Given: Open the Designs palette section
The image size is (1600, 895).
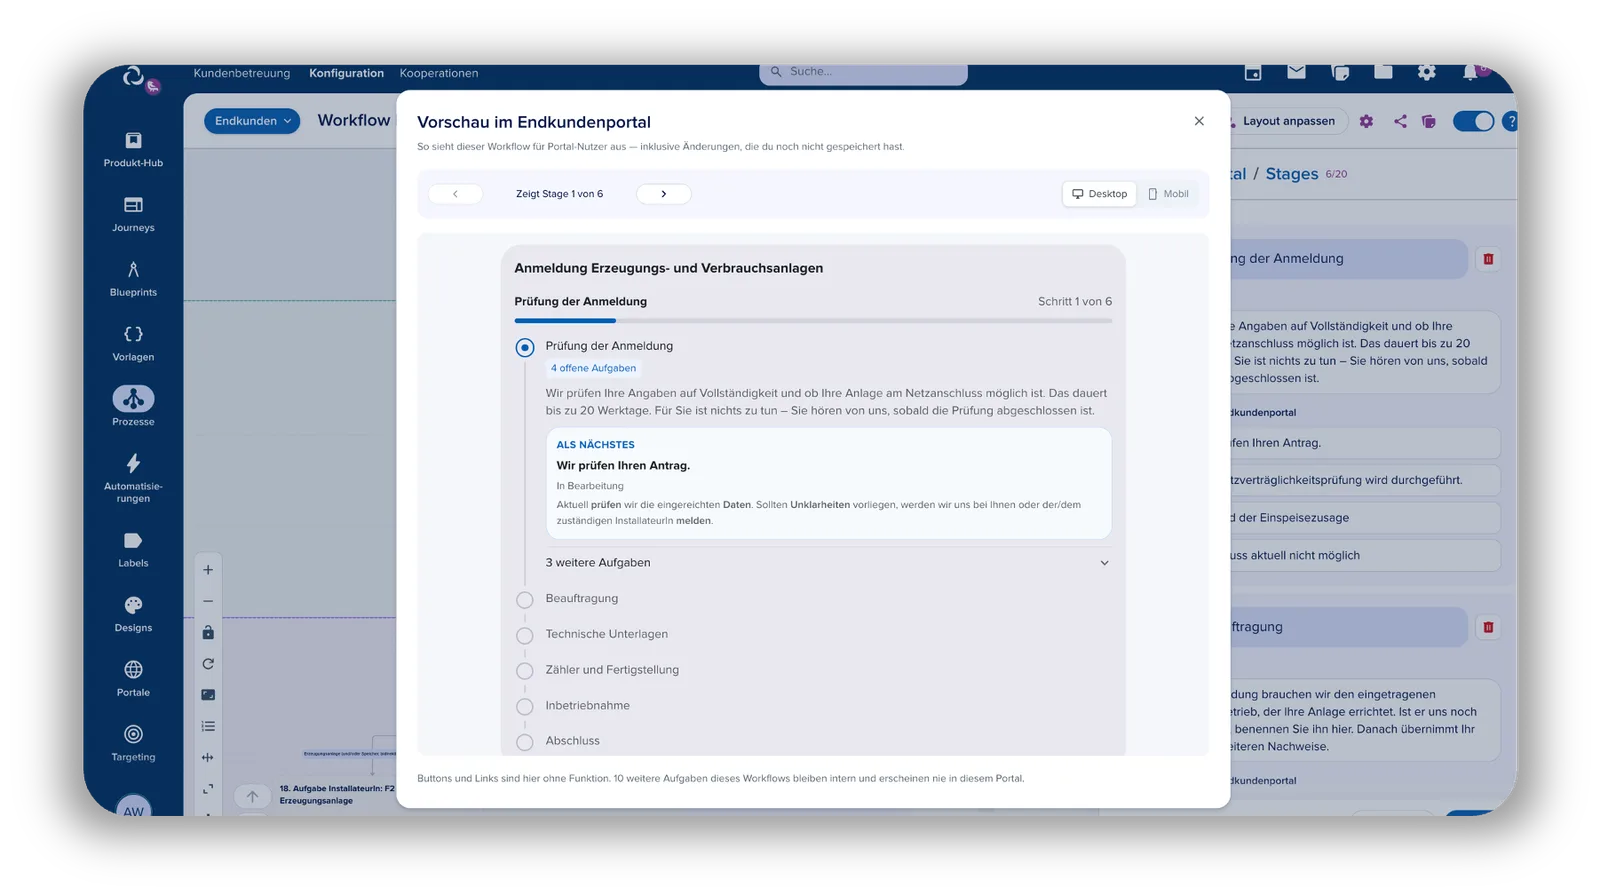Looking at the screenshot, I should [x=133, y=614].
